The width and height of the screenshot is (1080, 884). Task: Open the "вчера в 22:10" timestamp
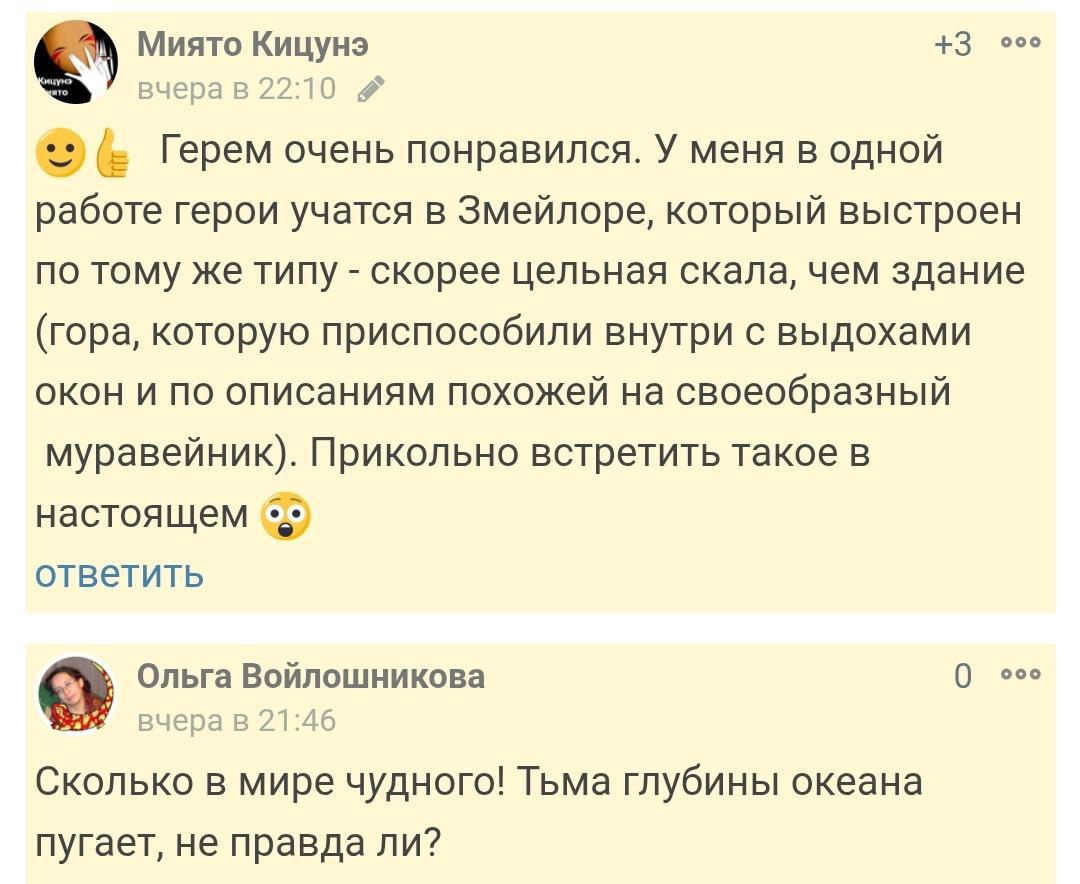236,89
